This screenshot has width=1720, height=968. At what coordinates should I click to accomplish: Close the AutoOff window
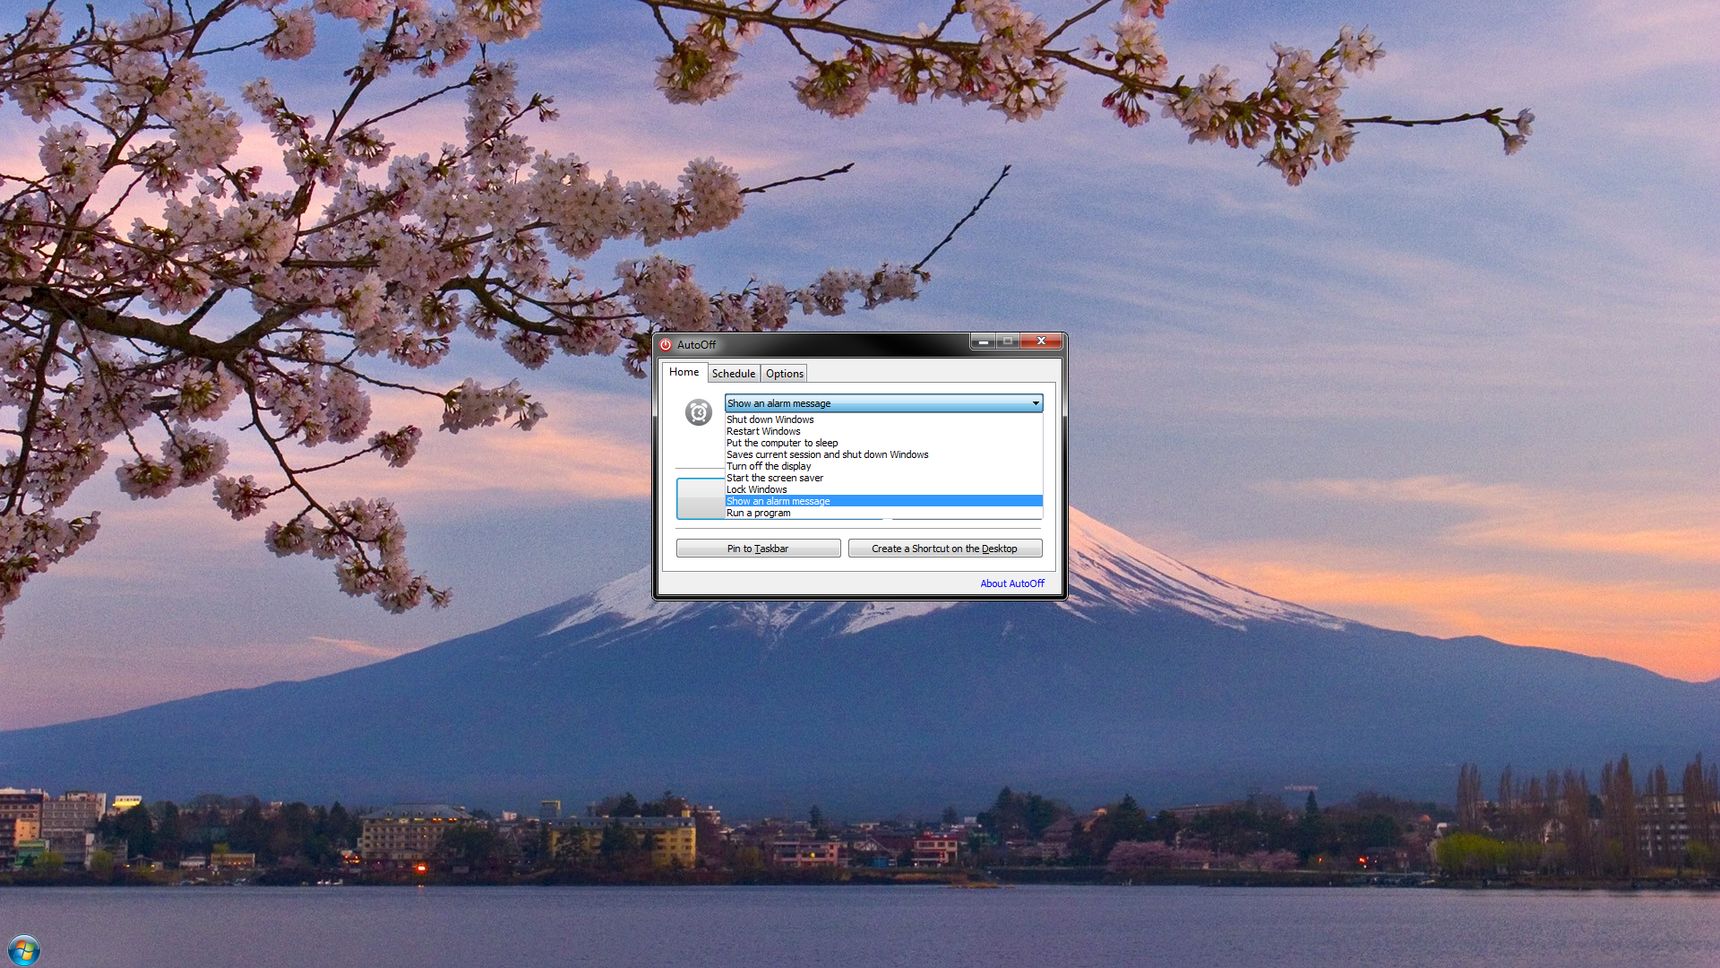tap(1041, 342)
